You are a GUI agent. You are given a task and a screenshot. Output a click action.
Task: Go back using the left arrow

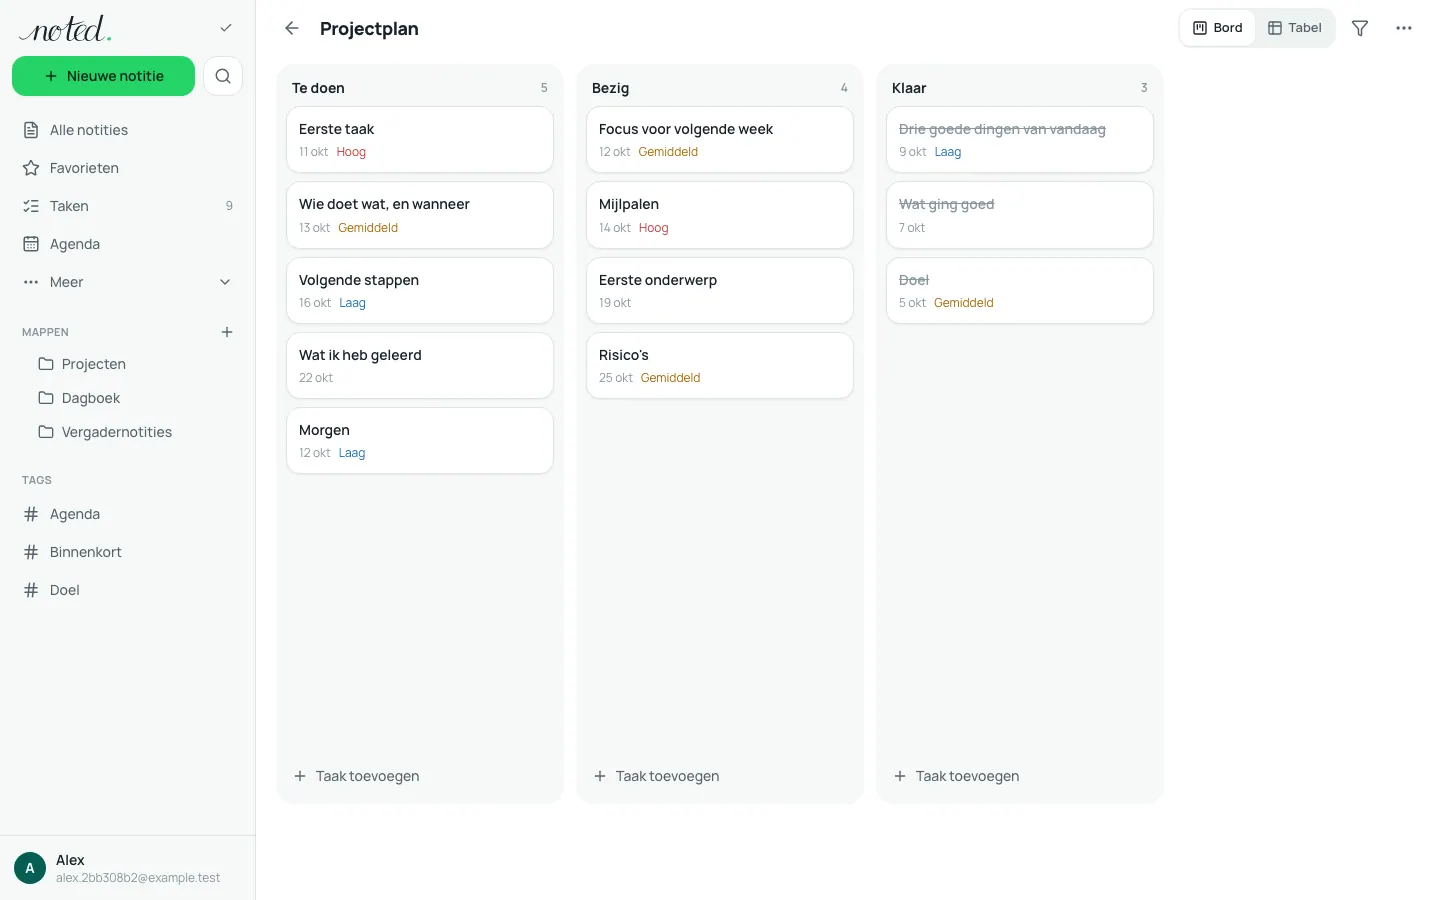tap(292, 28)
